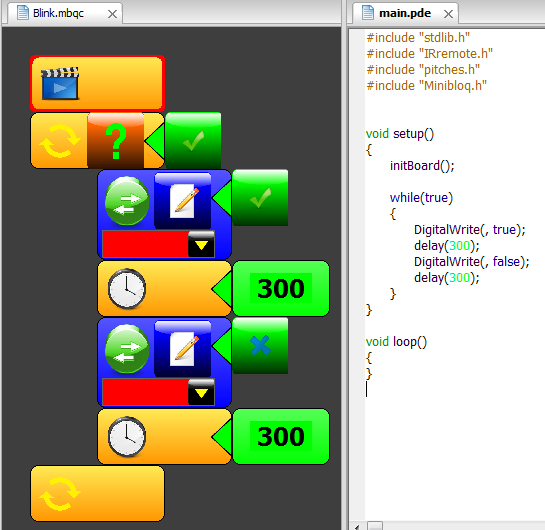Switch to the main.pde tab
Viewport: 545px width, 530px height.
click(405, 13)
